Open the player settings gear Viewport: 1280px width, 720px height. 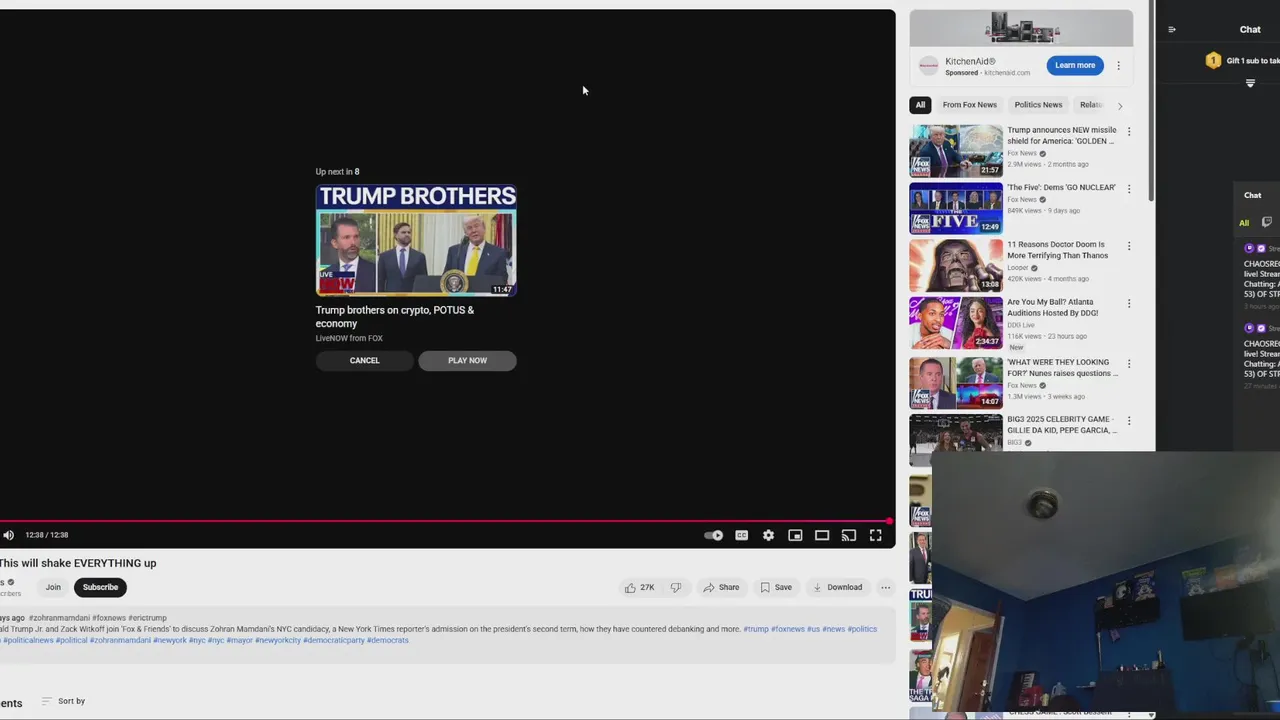[768, 535]
